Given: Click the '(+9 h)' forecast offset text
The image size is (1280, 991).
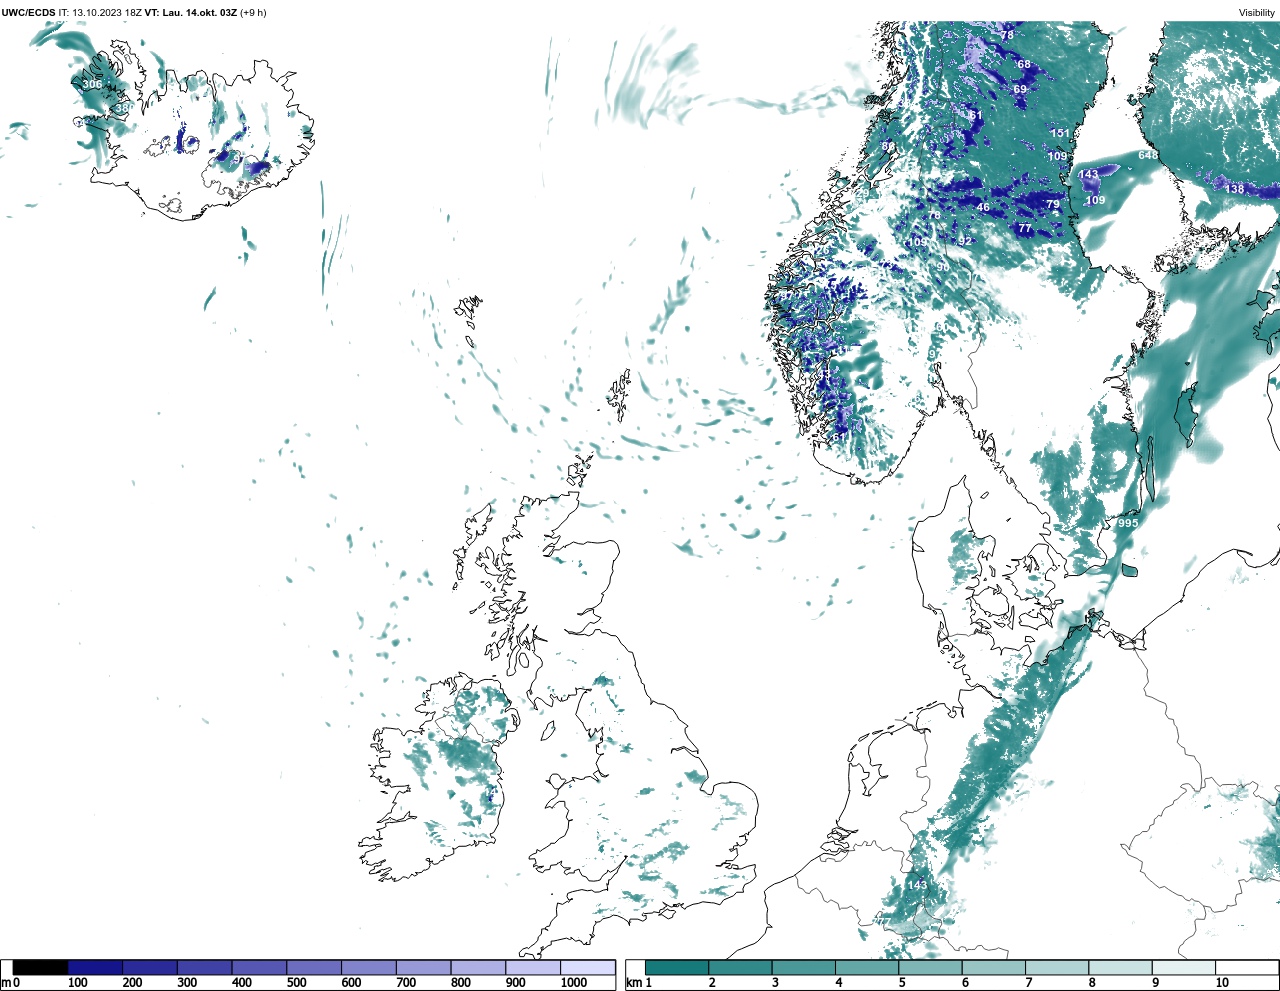Looking at the screenshot, I should coord(253,13).
